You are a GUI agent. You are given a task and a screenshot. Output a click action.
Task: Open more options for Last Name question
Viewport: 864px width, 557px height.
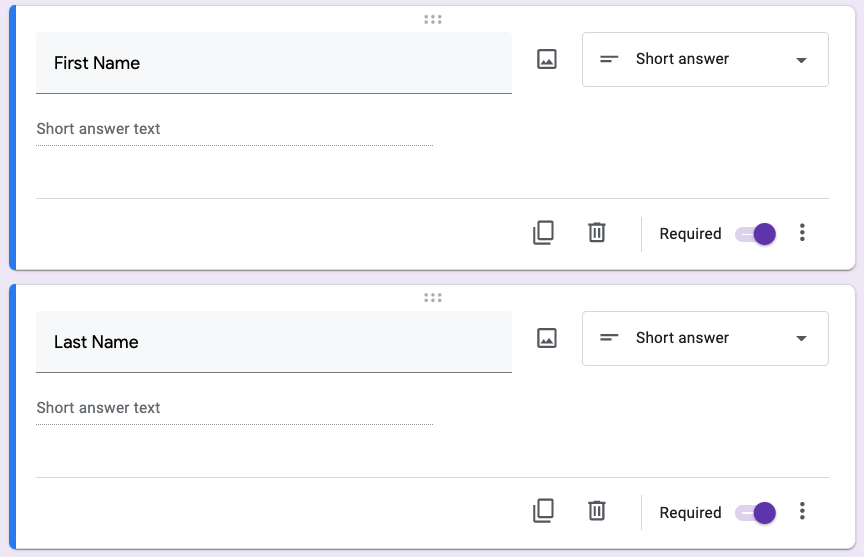802,512
